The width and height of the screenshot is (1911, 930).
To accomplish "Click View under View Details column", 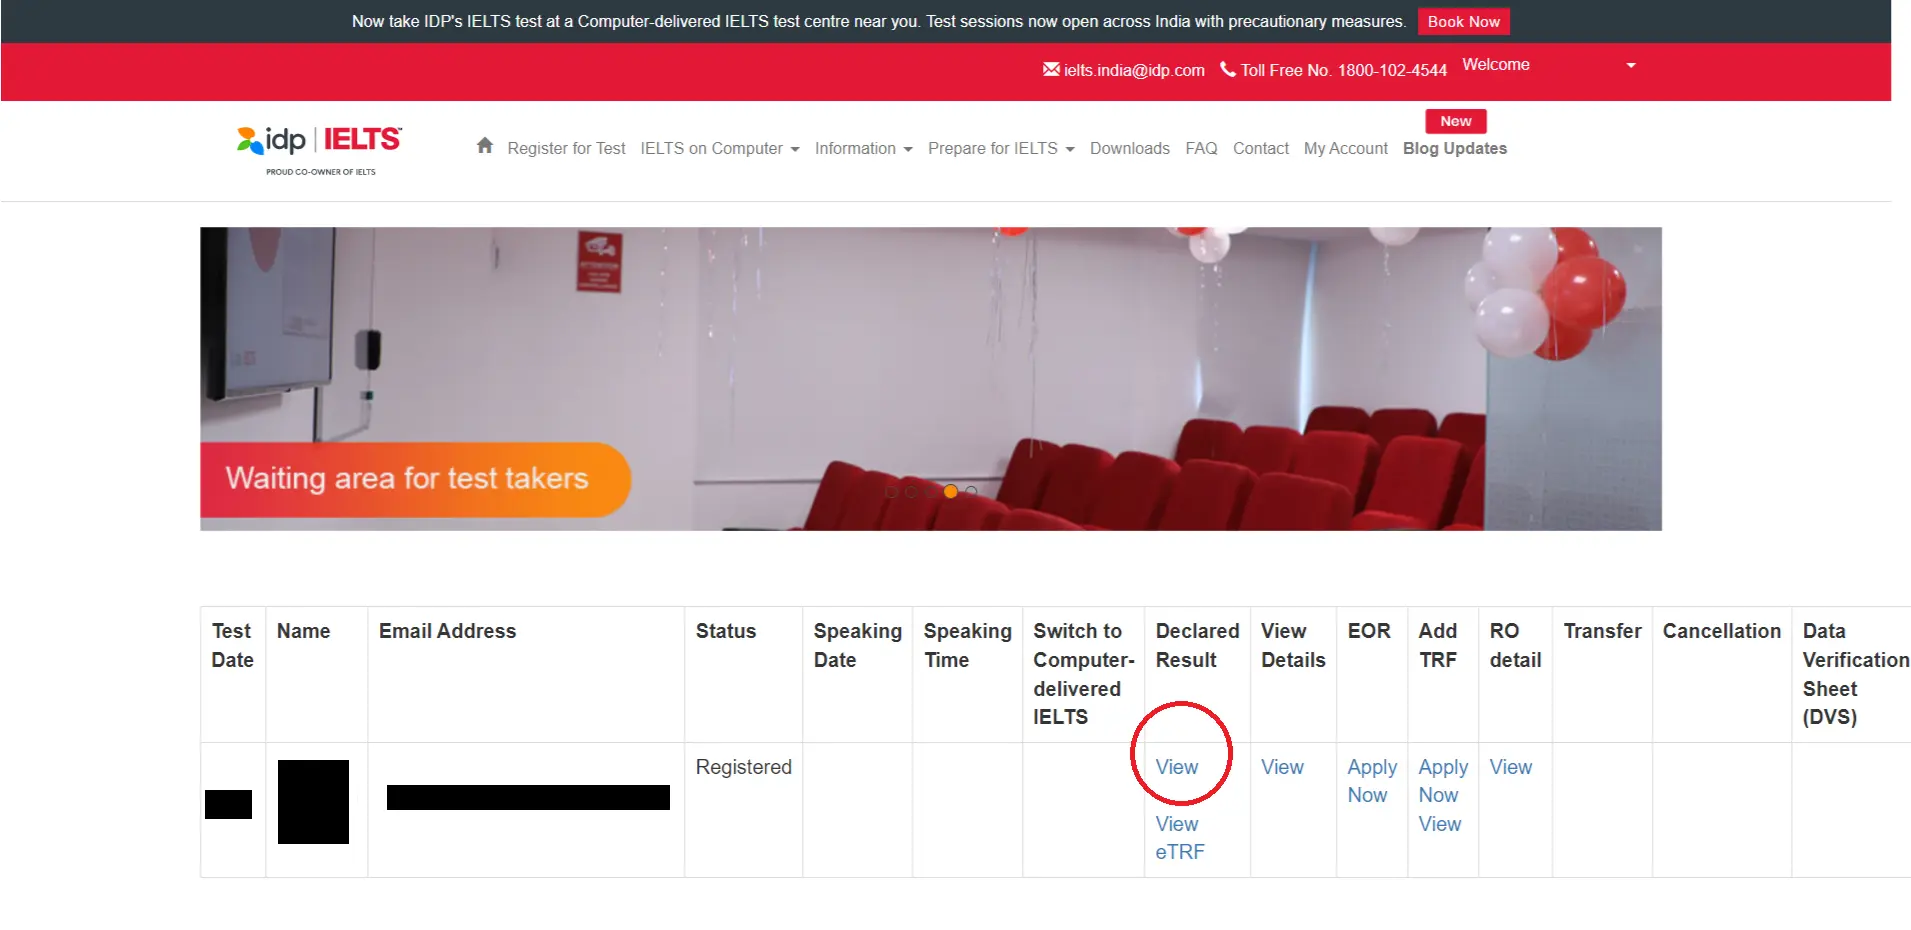I will tap(1282, 767).
